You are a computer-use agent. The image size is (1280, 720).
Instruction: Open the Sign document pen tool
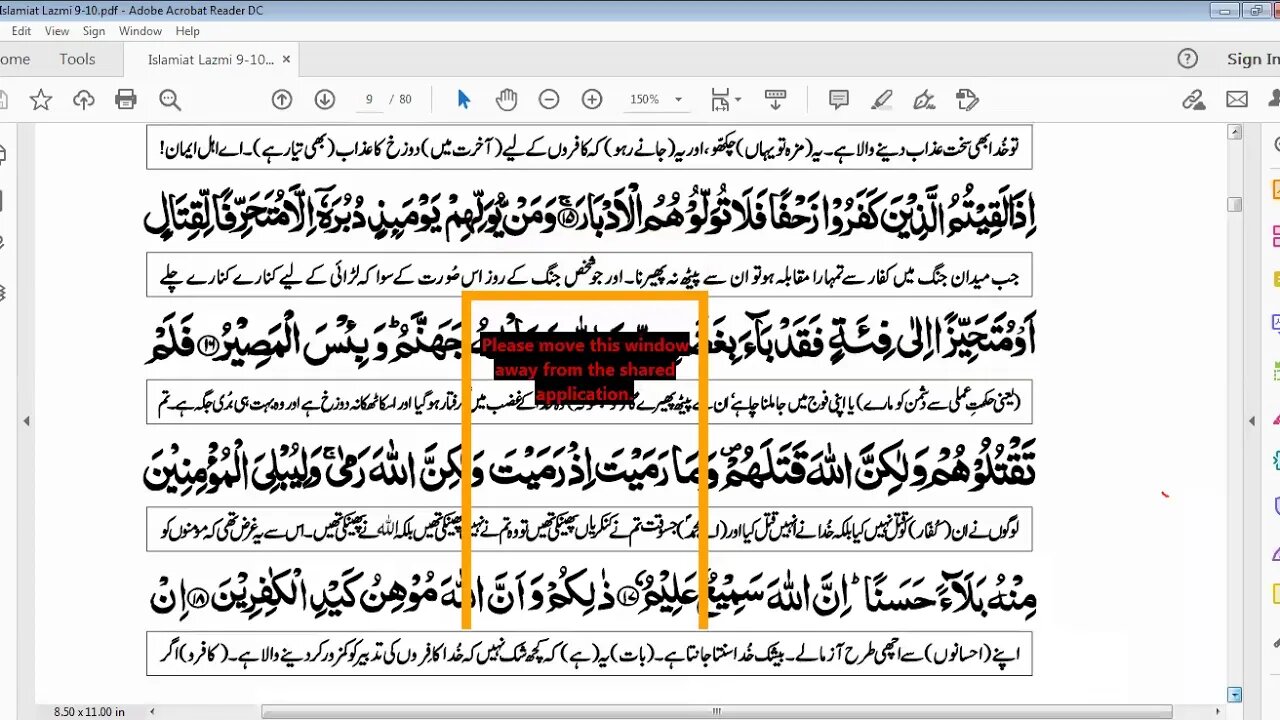coord(924,99)
